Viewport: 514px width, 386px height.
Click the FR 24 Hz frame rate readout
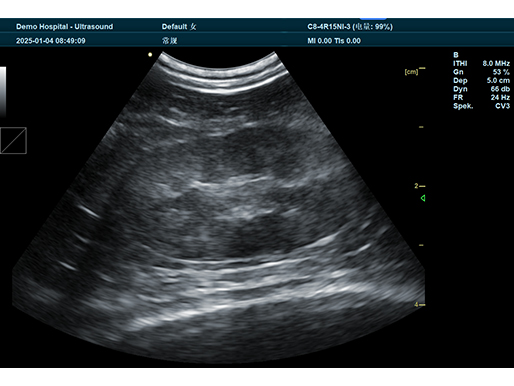(481, 97)
